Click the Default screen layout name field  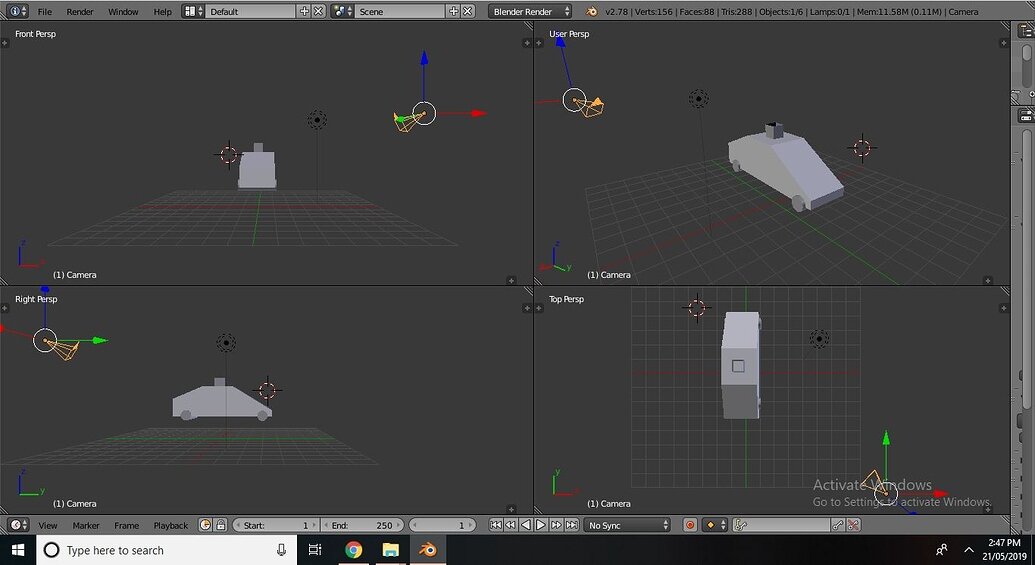tap(250, 11)
